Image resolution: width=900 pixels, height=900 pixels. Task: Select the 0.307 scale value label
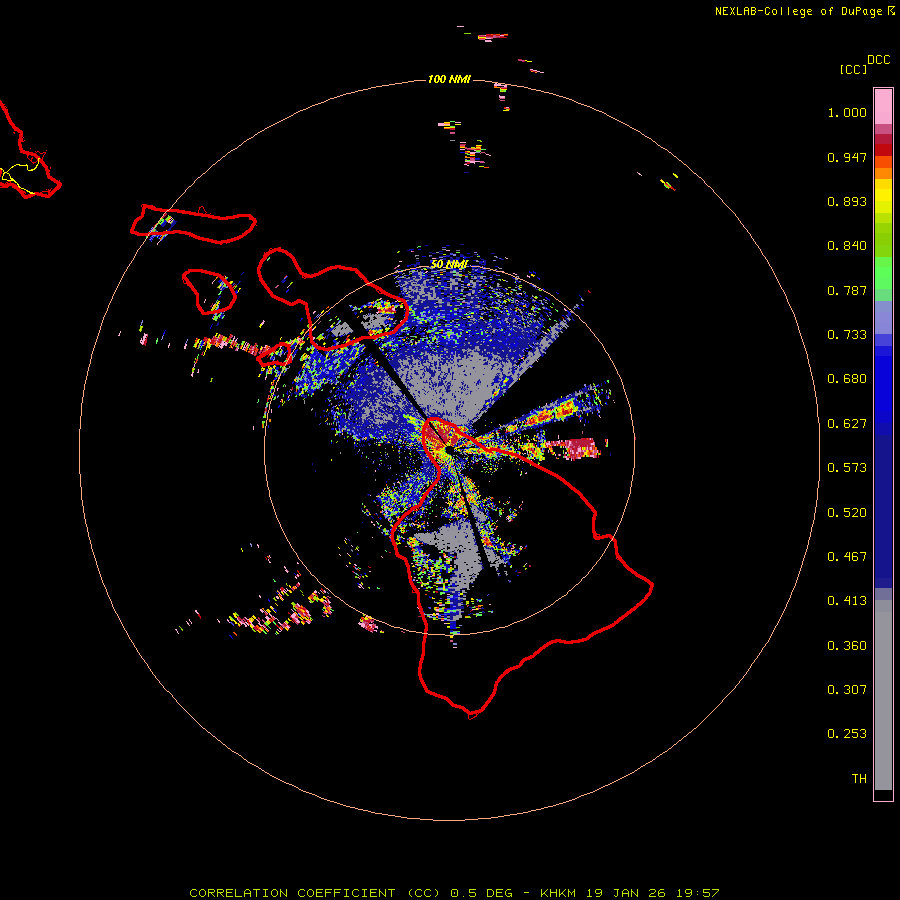pyautogui.click(x=847, y=690)
